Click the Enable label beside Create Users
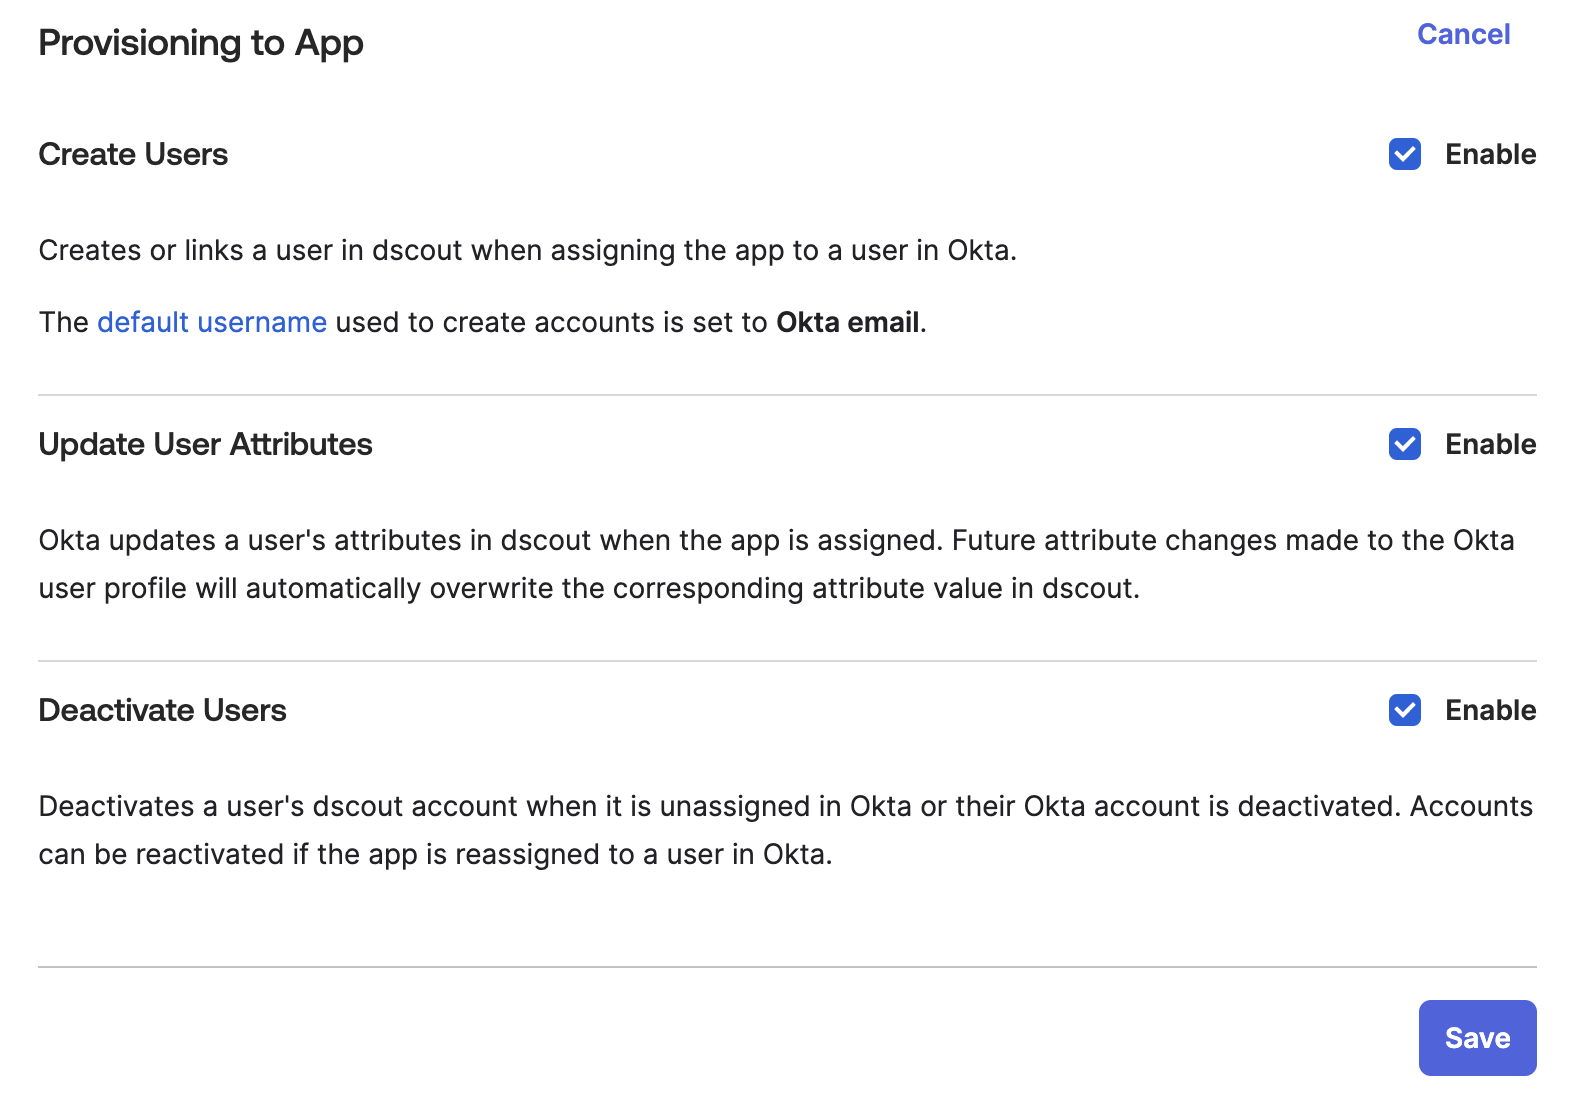This screenshot has height=1104, width=1576. click(1490, 154)
